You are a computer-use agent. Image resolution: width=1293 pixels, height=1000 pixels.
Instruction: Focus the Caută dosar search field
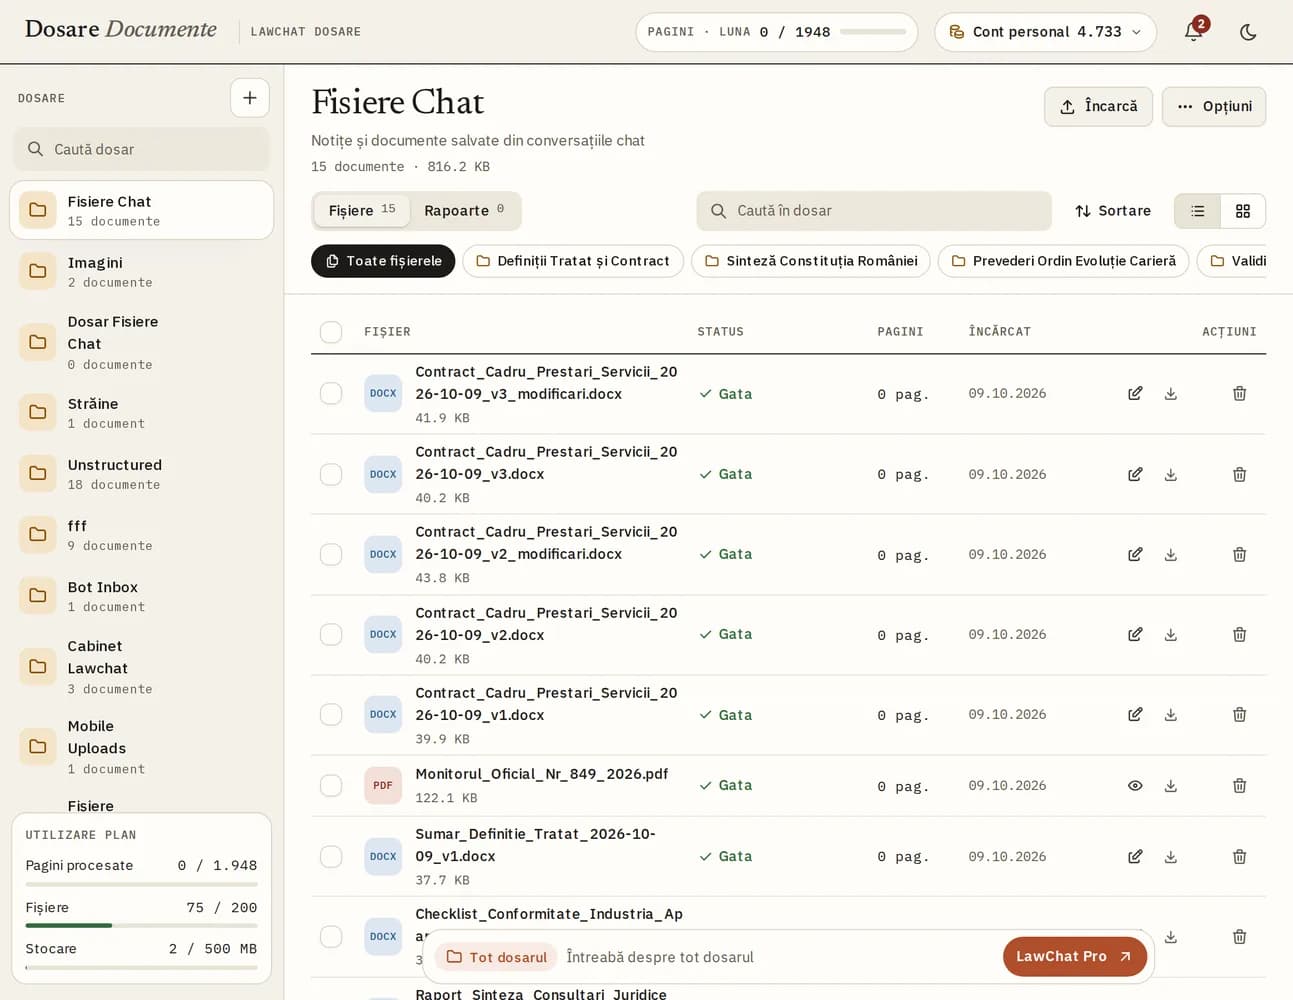point(141,149)
